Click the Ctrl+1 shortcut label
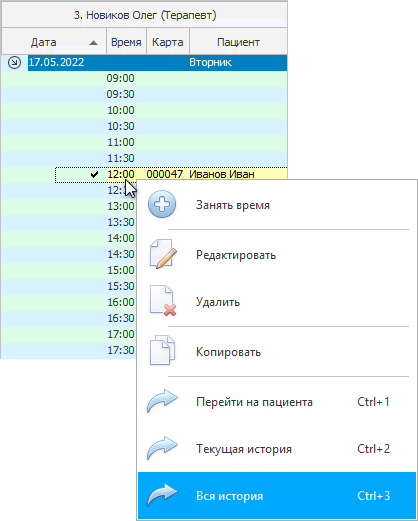 (x=373, y=402)
